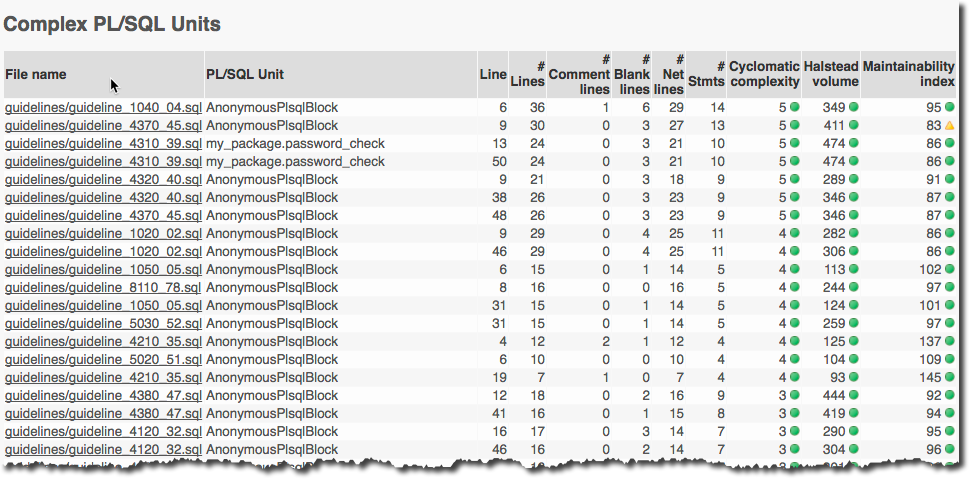Screen dimensions: 969x479
Task: Click the yellow warning triangle beside maintainability 83
Action: (x=949, y=126)
